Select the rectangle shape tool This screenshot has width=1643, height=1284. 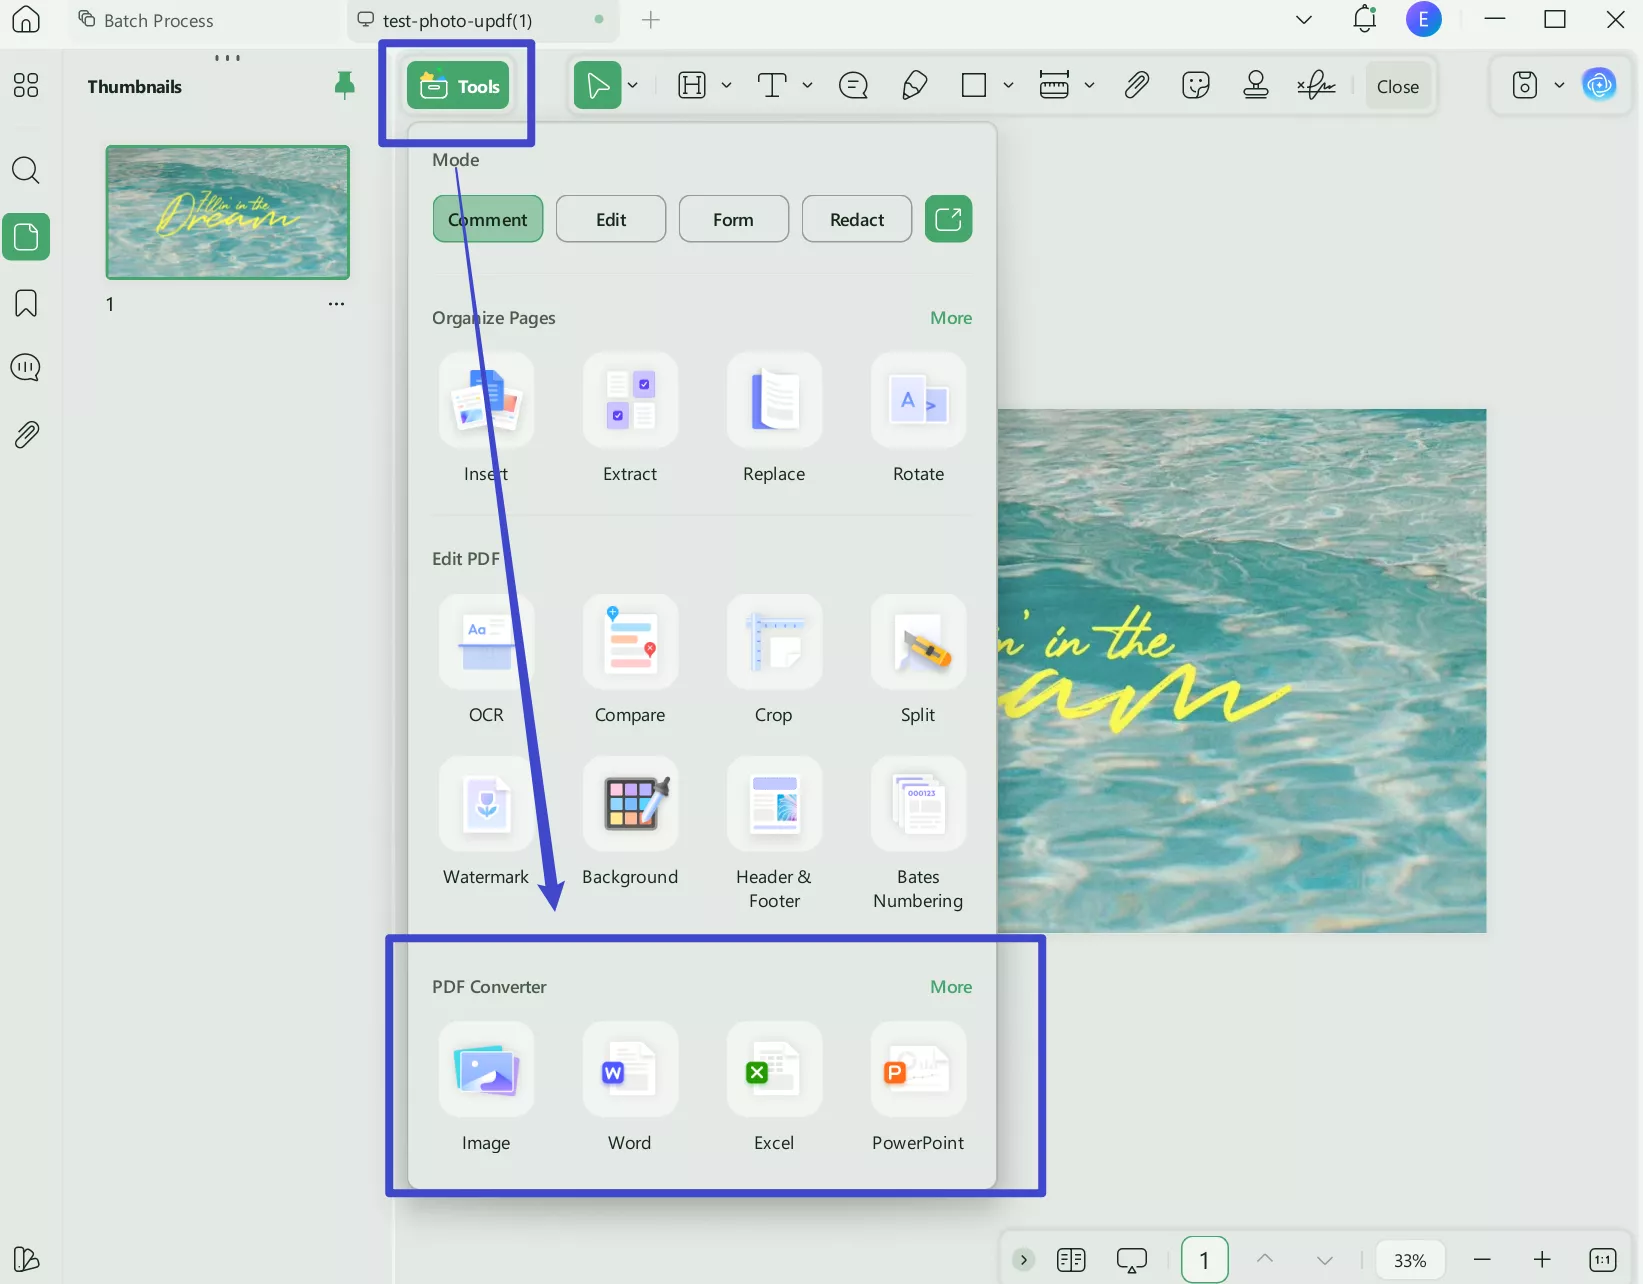point(974,86)
